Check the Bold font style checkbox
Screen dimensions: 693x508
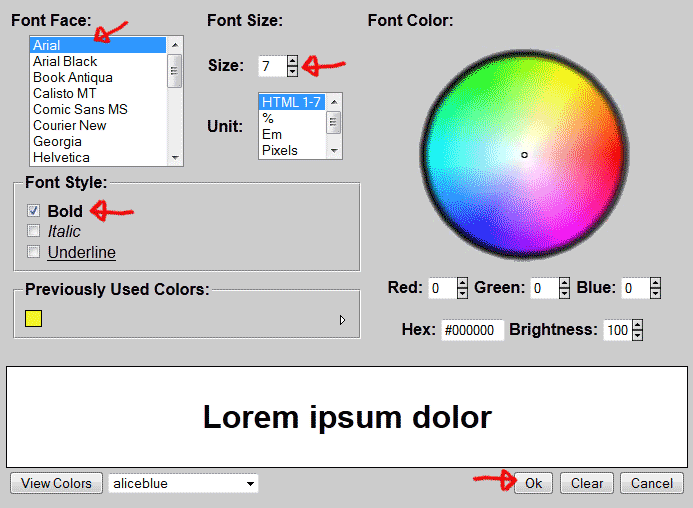coord(33,211)
